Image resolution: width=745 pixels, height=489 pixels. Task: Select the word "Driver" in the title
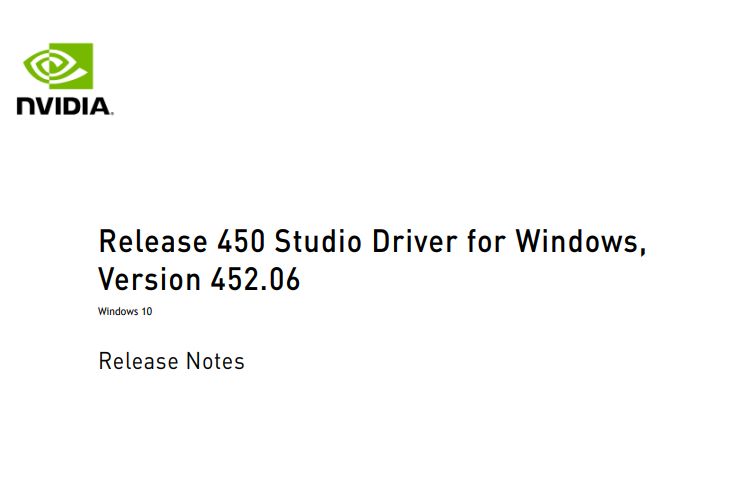pyautogui.click(x=415, y=241)
